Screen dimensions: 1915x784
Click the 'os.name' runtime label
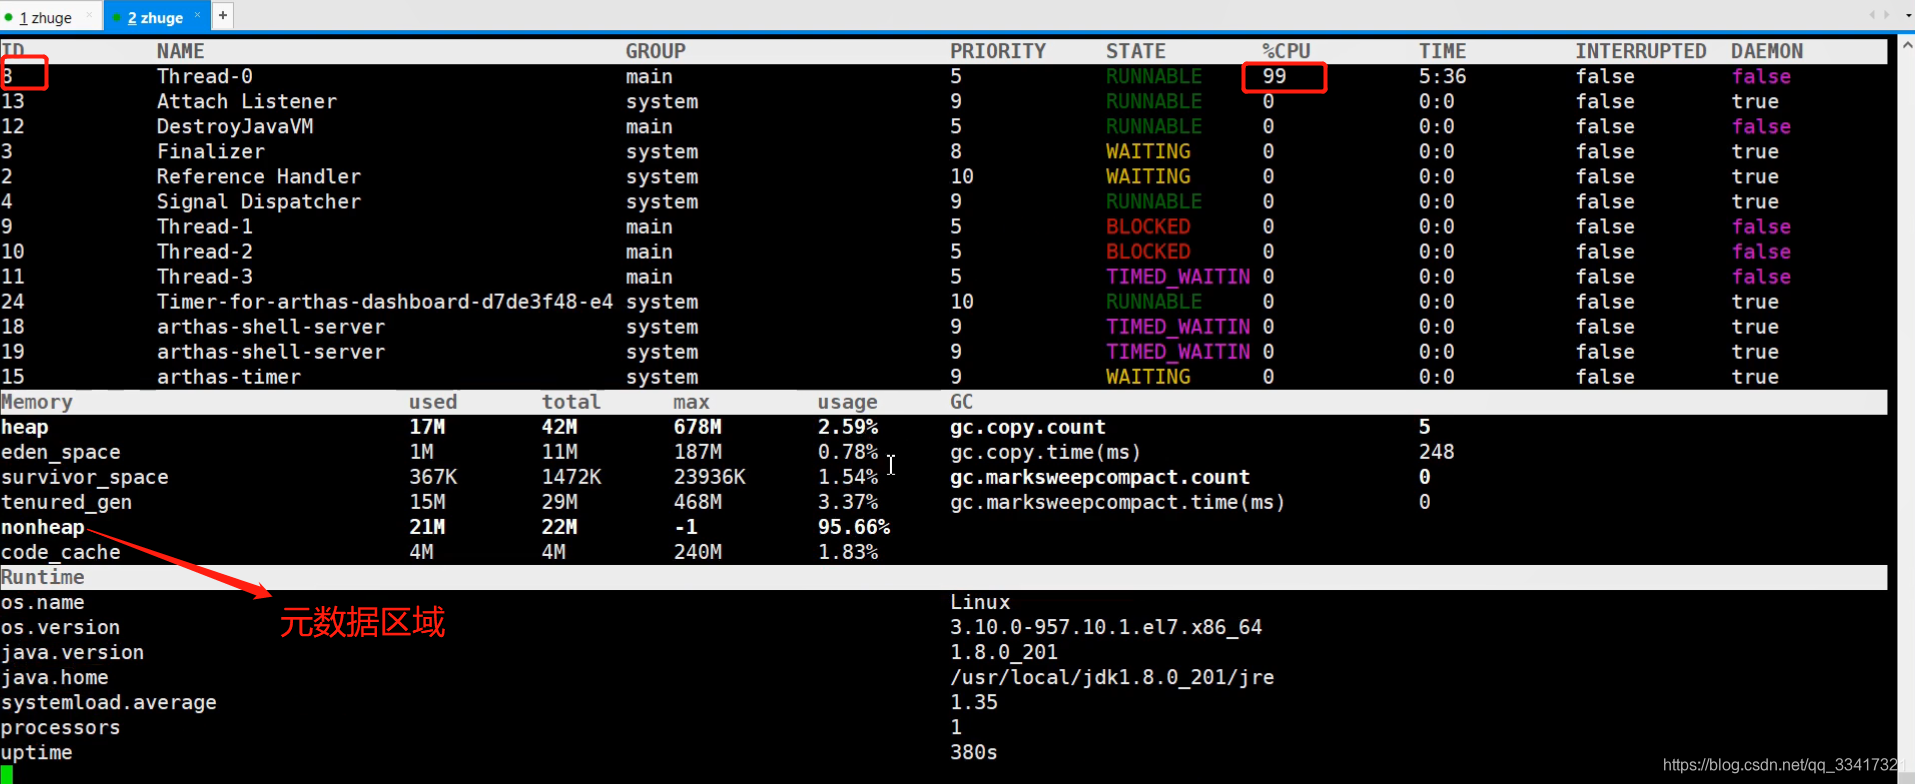point(42,602)
